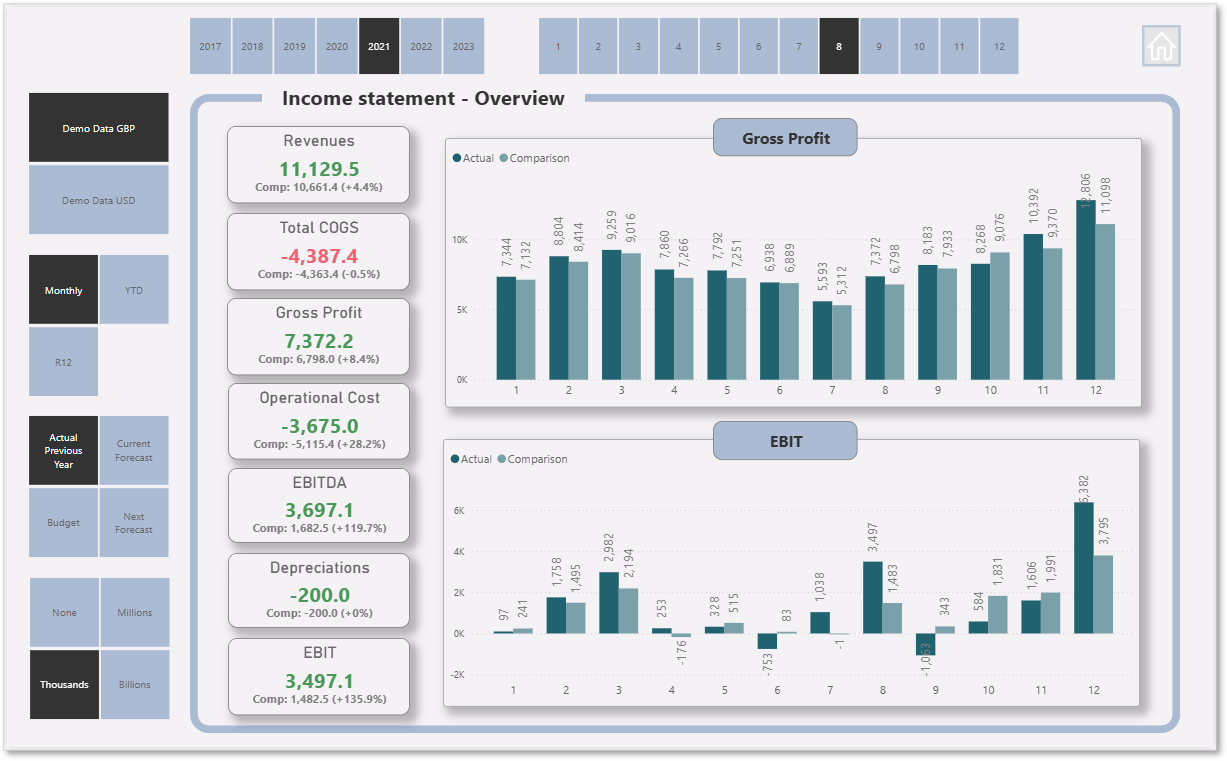Image resolution: width=1227 pixels, height=761 pixels.
Task: Click Comparison legend swatch in EBIT chart
Action: 502,459
